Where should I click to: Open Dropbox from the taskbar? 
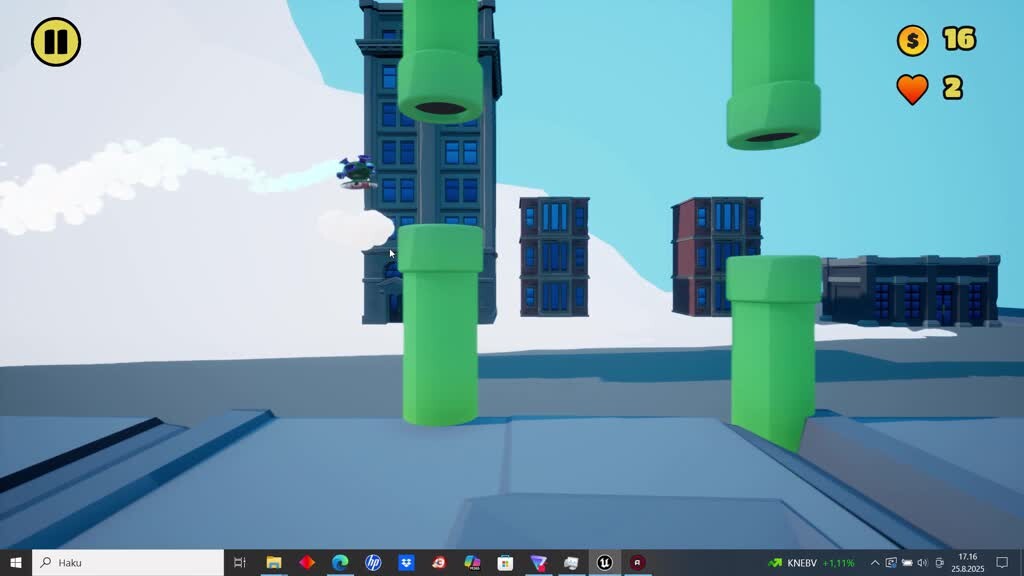coord(406,563)
